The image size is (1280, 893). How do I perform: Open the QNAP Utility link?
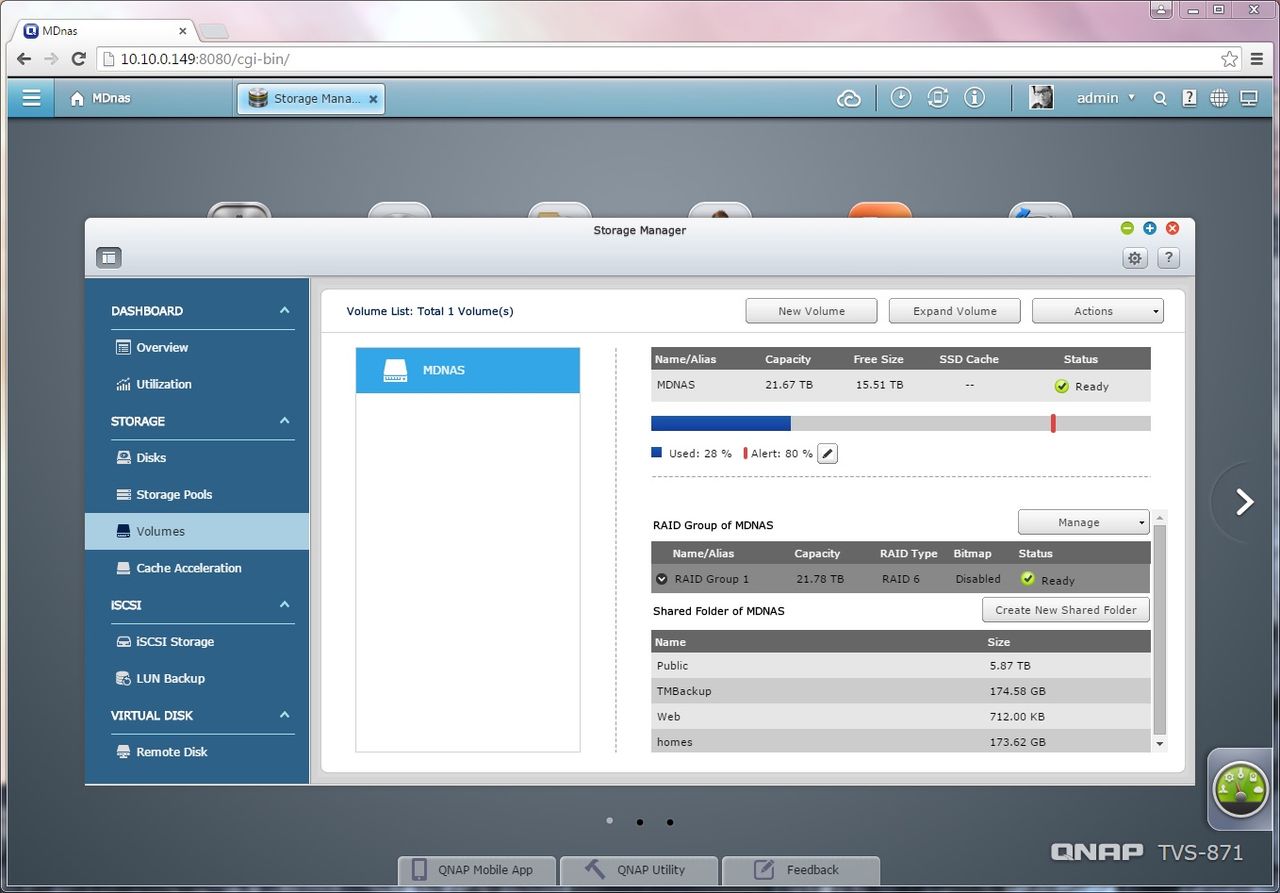(x=639, y=870)
